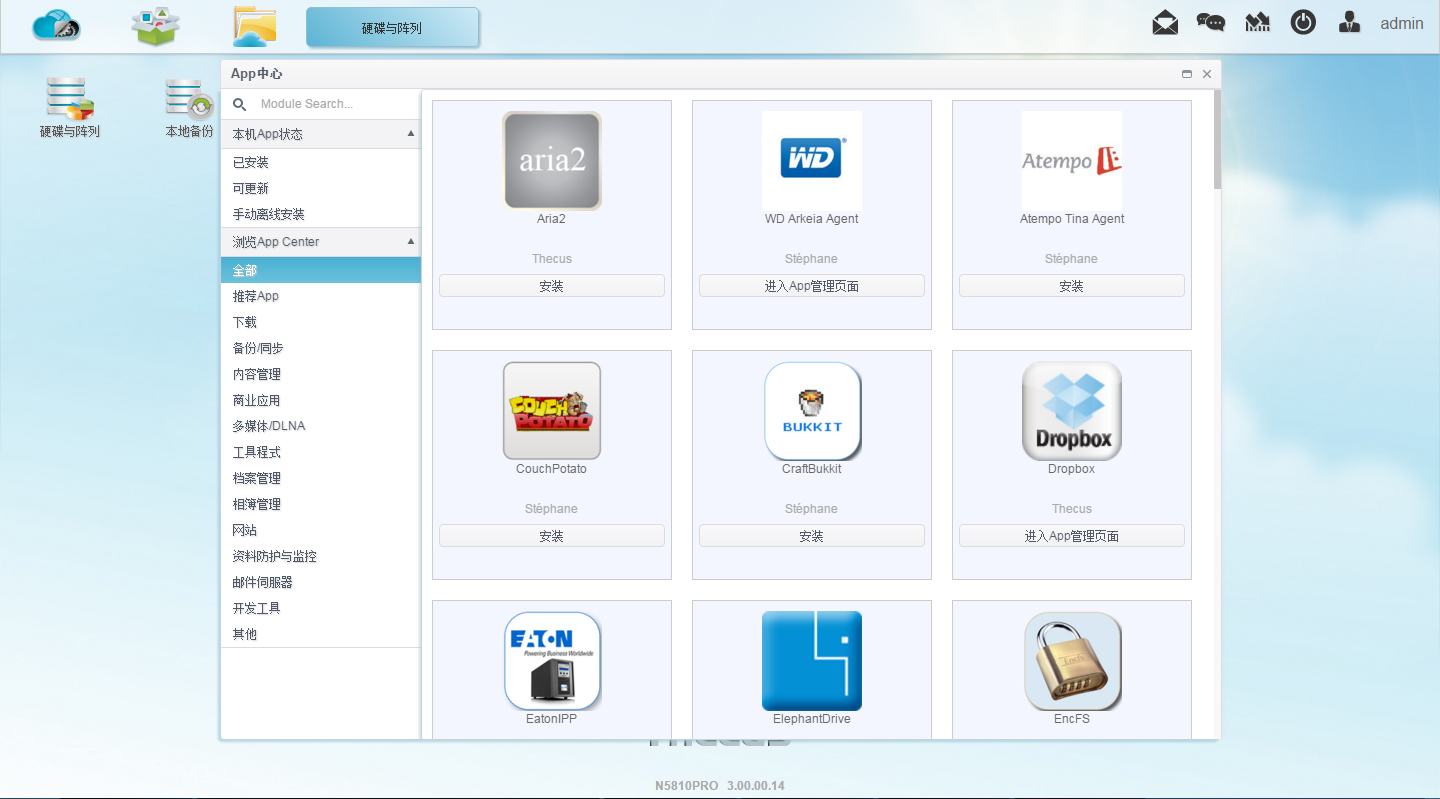Image resolution: width=1440 pixels, height=799 pixels.
Task: Open the admin user menu
Action: 1401,24
